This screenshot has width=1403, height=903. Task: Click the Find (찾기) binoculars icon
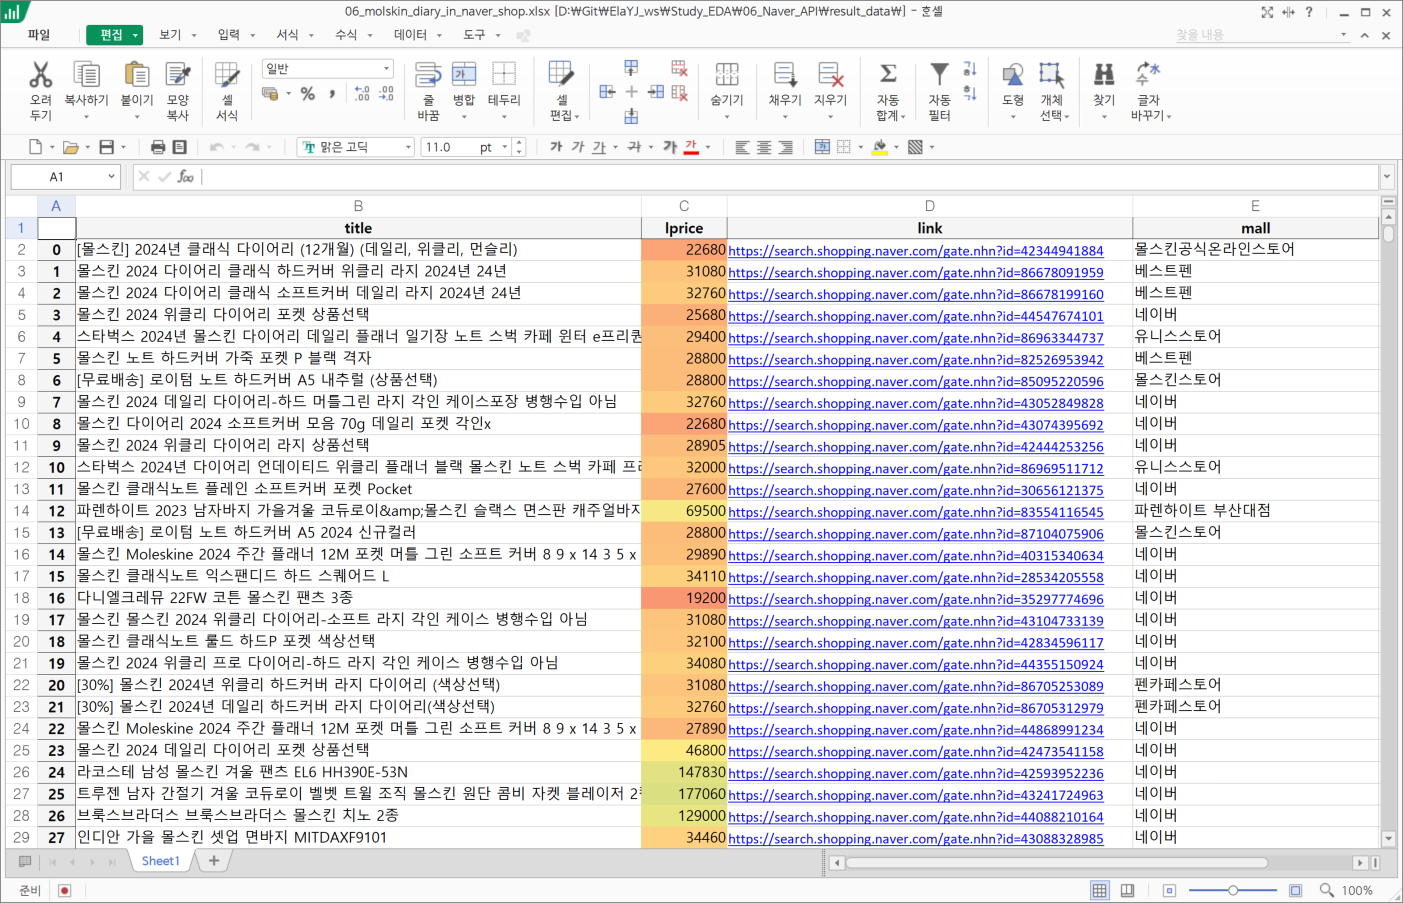click(x=1104, y=75)
